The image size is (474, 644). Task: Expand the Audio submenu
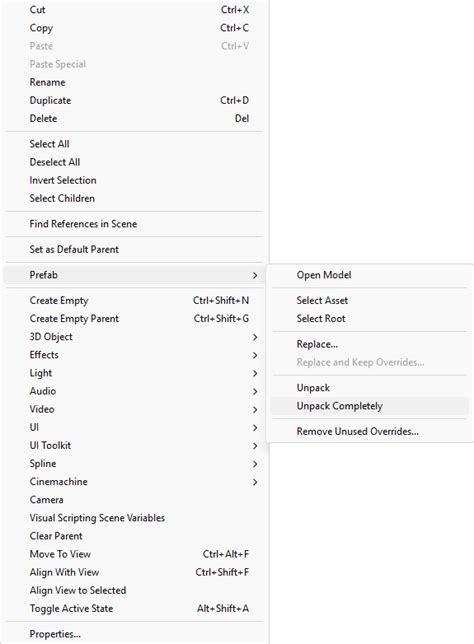(x=134, y=391)
